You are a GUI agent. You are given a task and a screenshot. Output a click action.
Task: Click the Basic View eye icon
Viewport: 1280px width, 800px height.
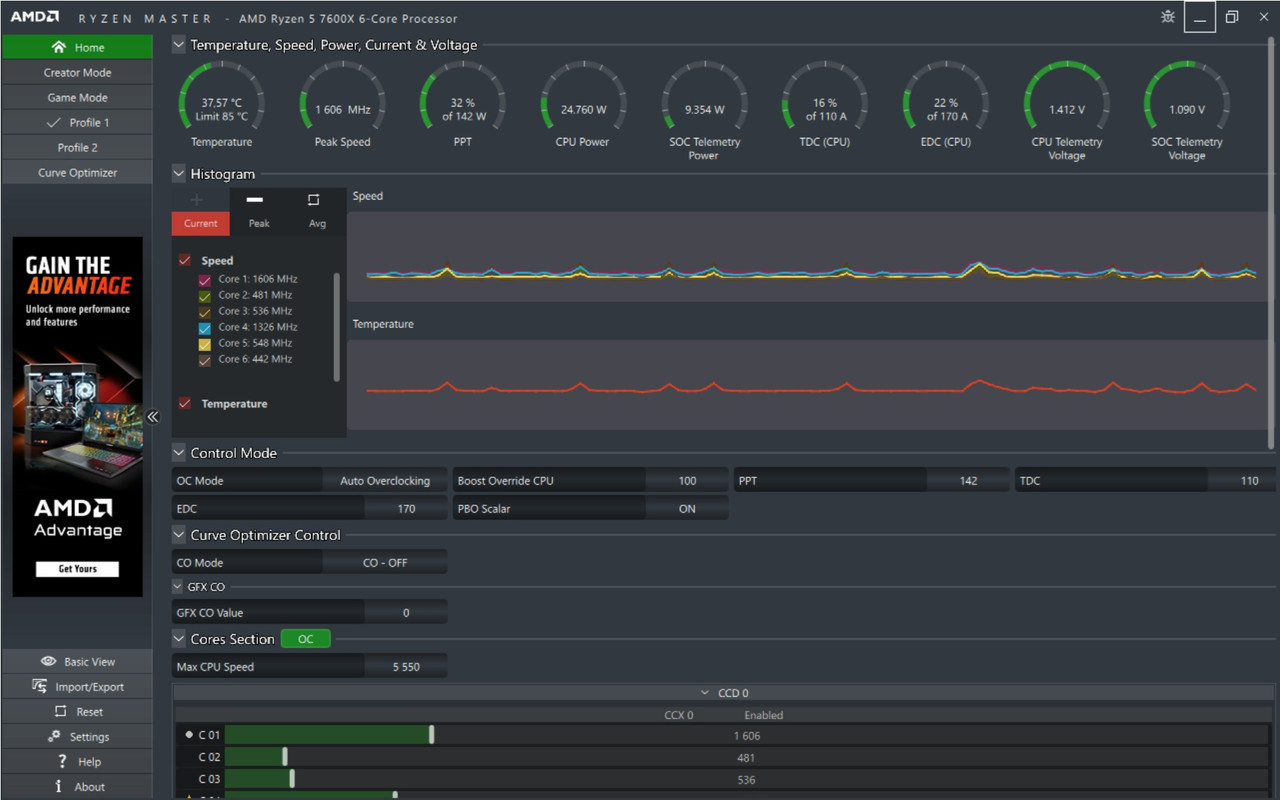click(48, 661)
